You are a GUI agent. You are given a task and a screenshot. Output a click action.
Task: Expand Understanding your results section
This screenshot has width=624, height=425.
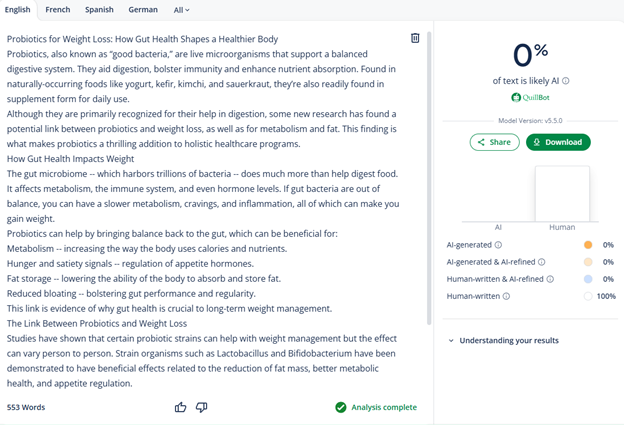[504, 340]
